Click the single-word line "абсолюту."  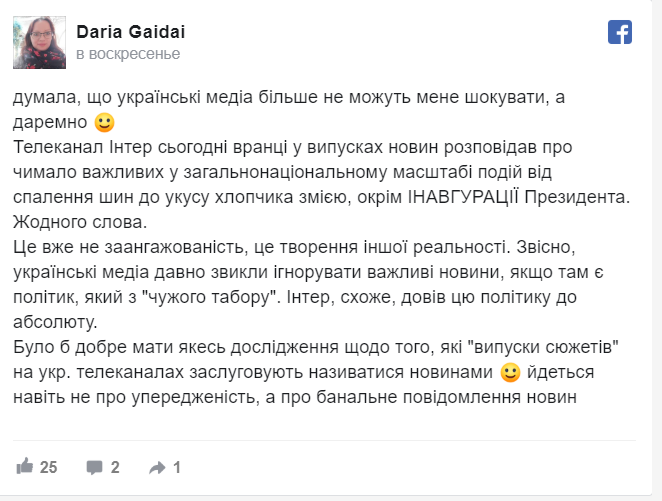pyautogui.click(x=55, y=322)
